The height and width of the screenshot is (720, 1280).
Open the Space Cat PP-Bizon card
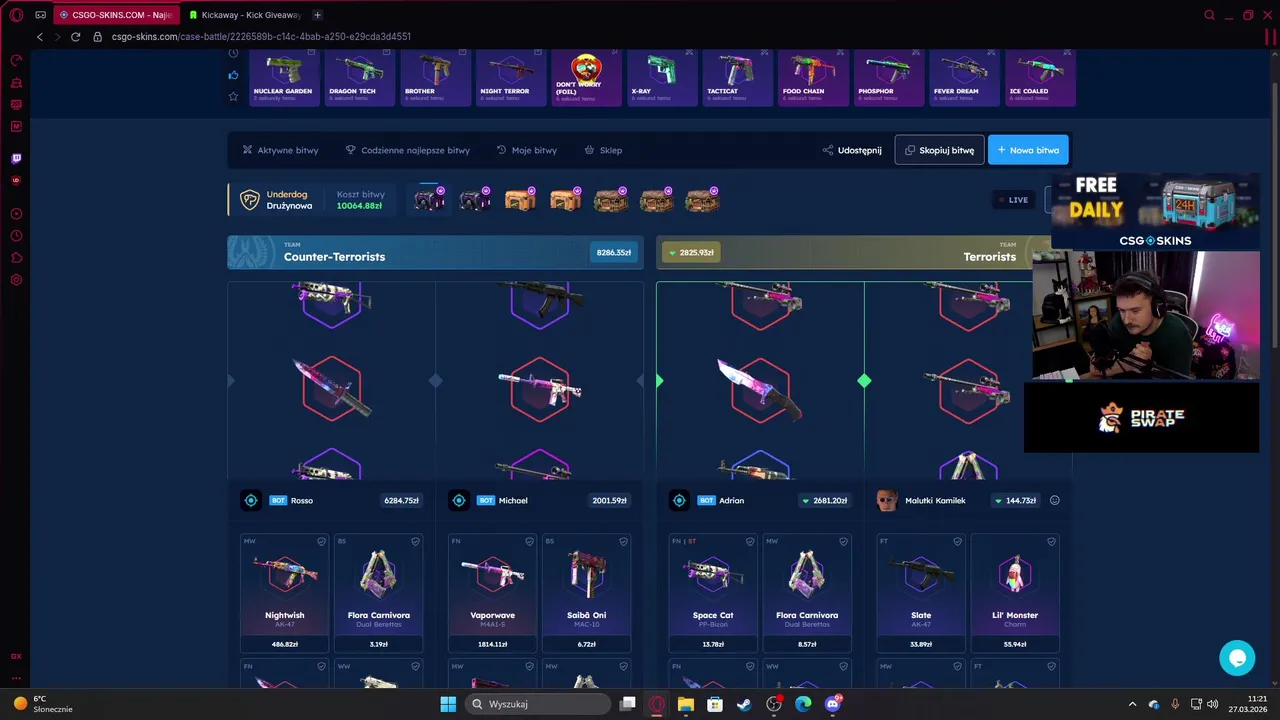tap(713, 593)
